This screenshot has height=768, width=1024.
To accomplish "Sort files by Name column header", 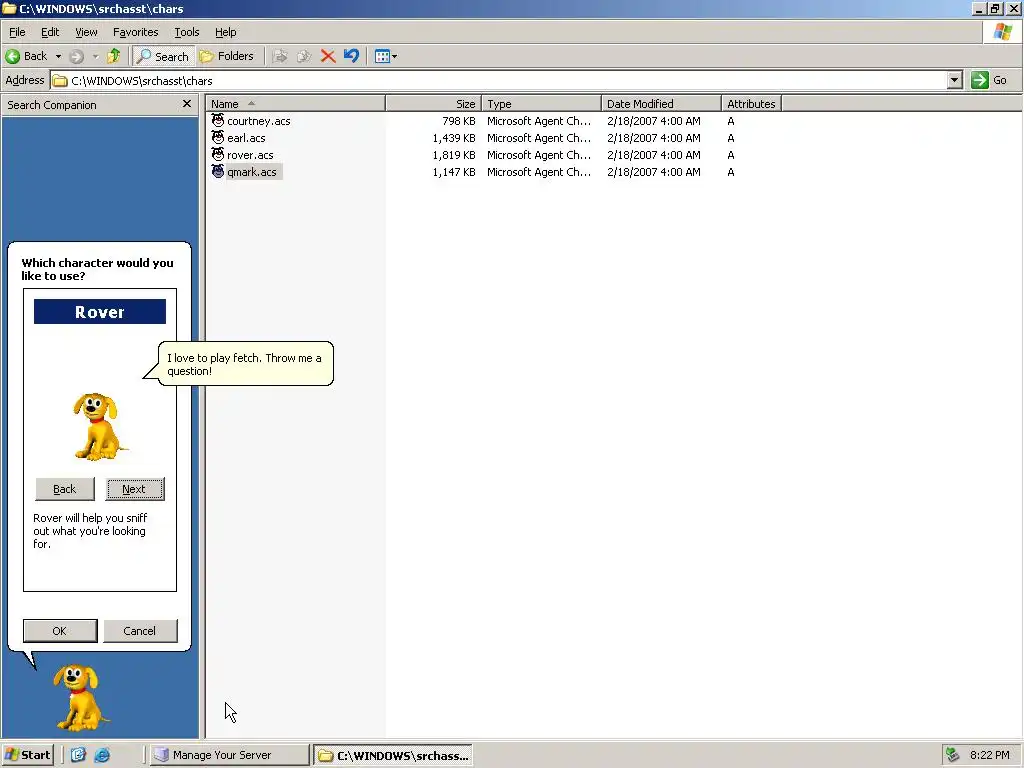I will coord(295,104).
